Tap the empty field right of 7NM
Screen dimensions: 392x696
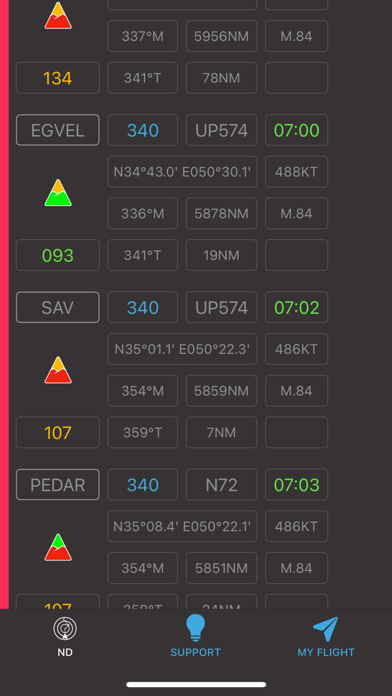pyautogui.click(x=297, y=432)
